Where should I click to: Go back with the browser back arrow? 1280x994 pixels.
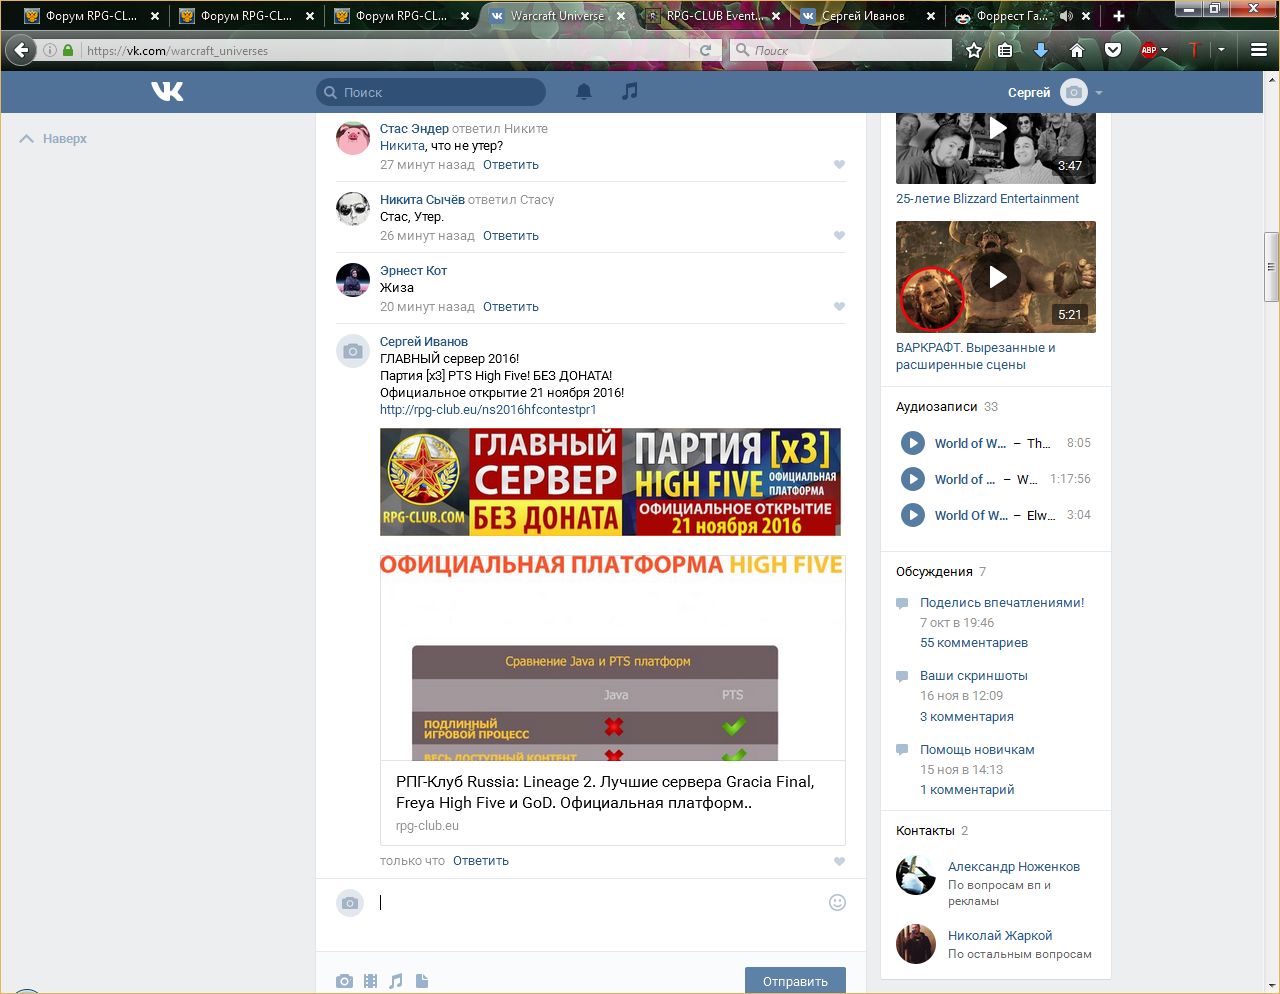tap(22, 50)
